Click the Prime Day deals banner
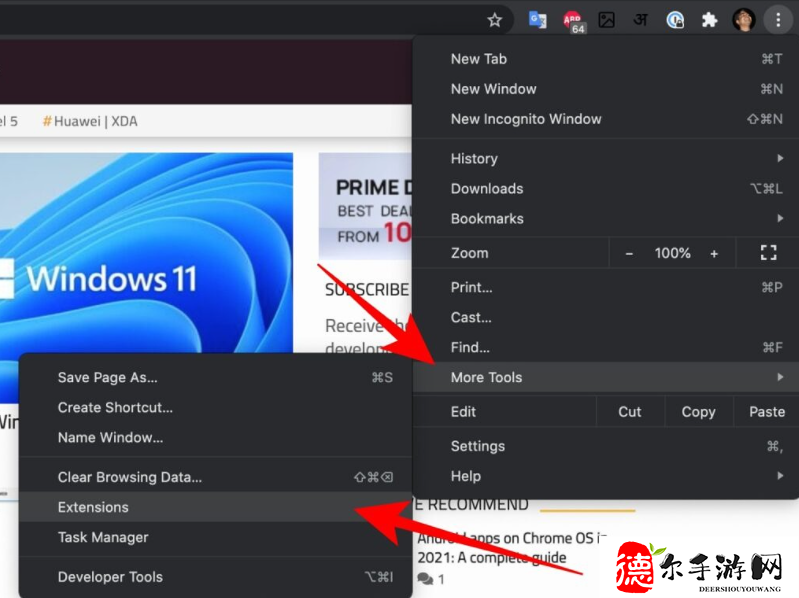The height and width of the screenshot is (598, 799). click(x=365, y=206)
